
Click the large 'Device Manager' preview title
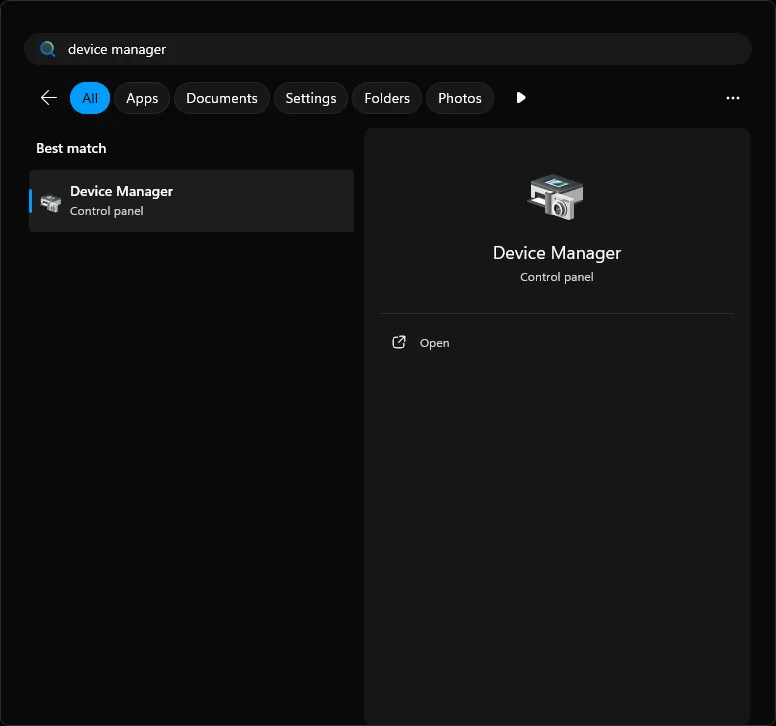click(x=557, y=253)
